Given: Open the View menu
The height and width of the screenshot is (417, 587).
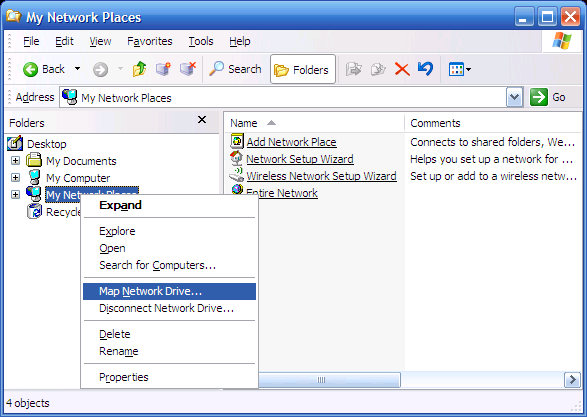Looking at the screenshot, I should pos(100,41).
